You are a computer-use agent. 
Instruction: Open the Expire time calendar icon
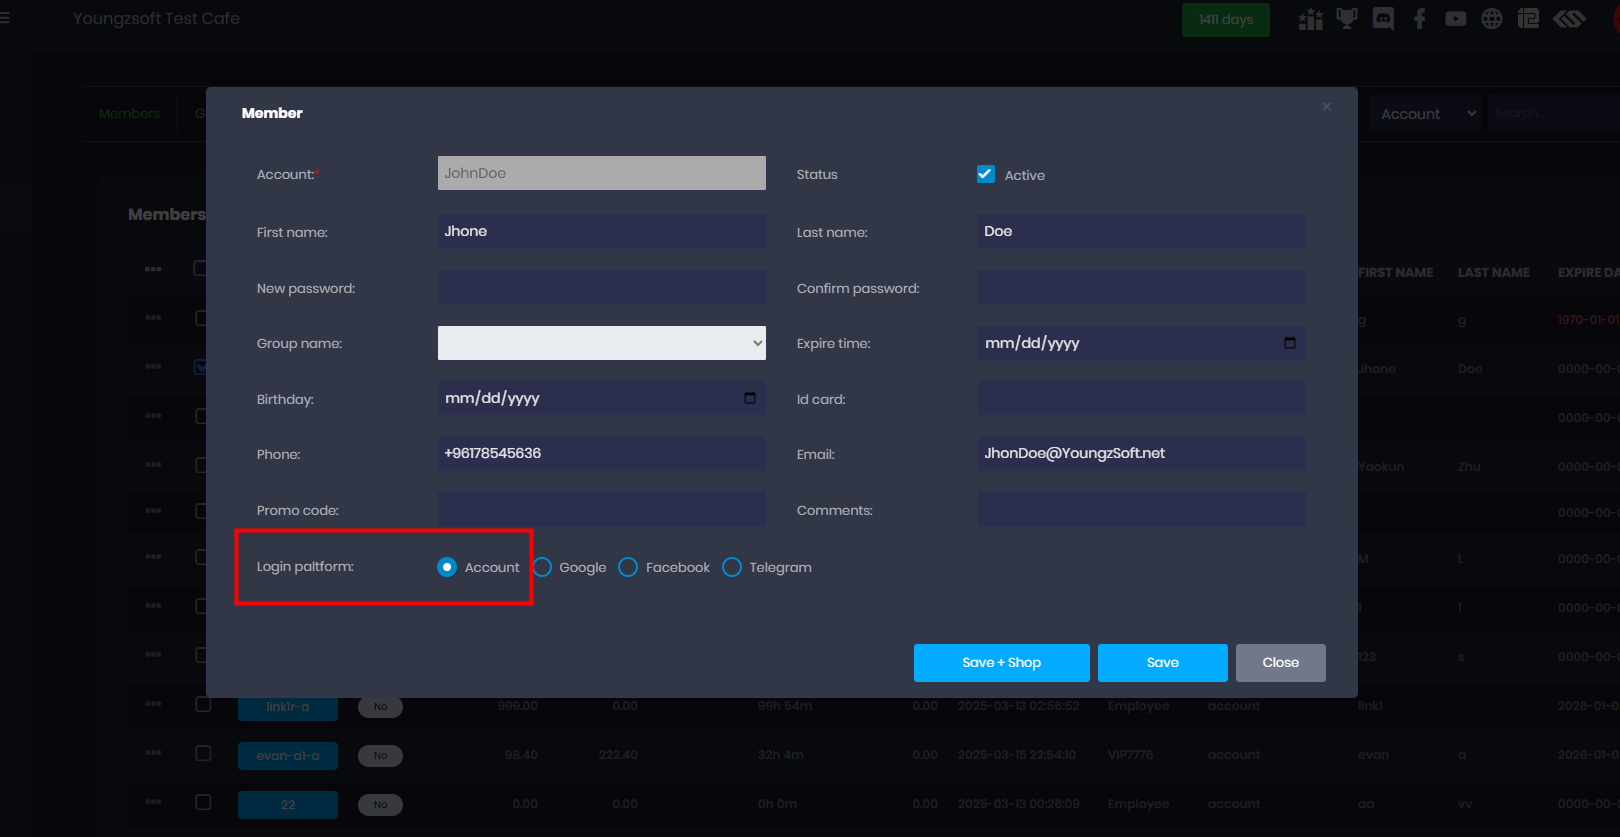(x=1290, y=343)
